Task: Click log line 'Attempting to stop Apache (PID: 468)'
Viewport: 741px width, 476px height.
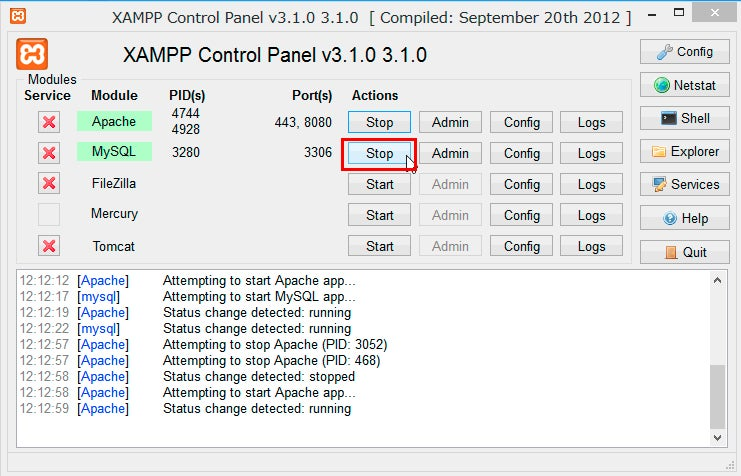Action: [x=272, y=361]
